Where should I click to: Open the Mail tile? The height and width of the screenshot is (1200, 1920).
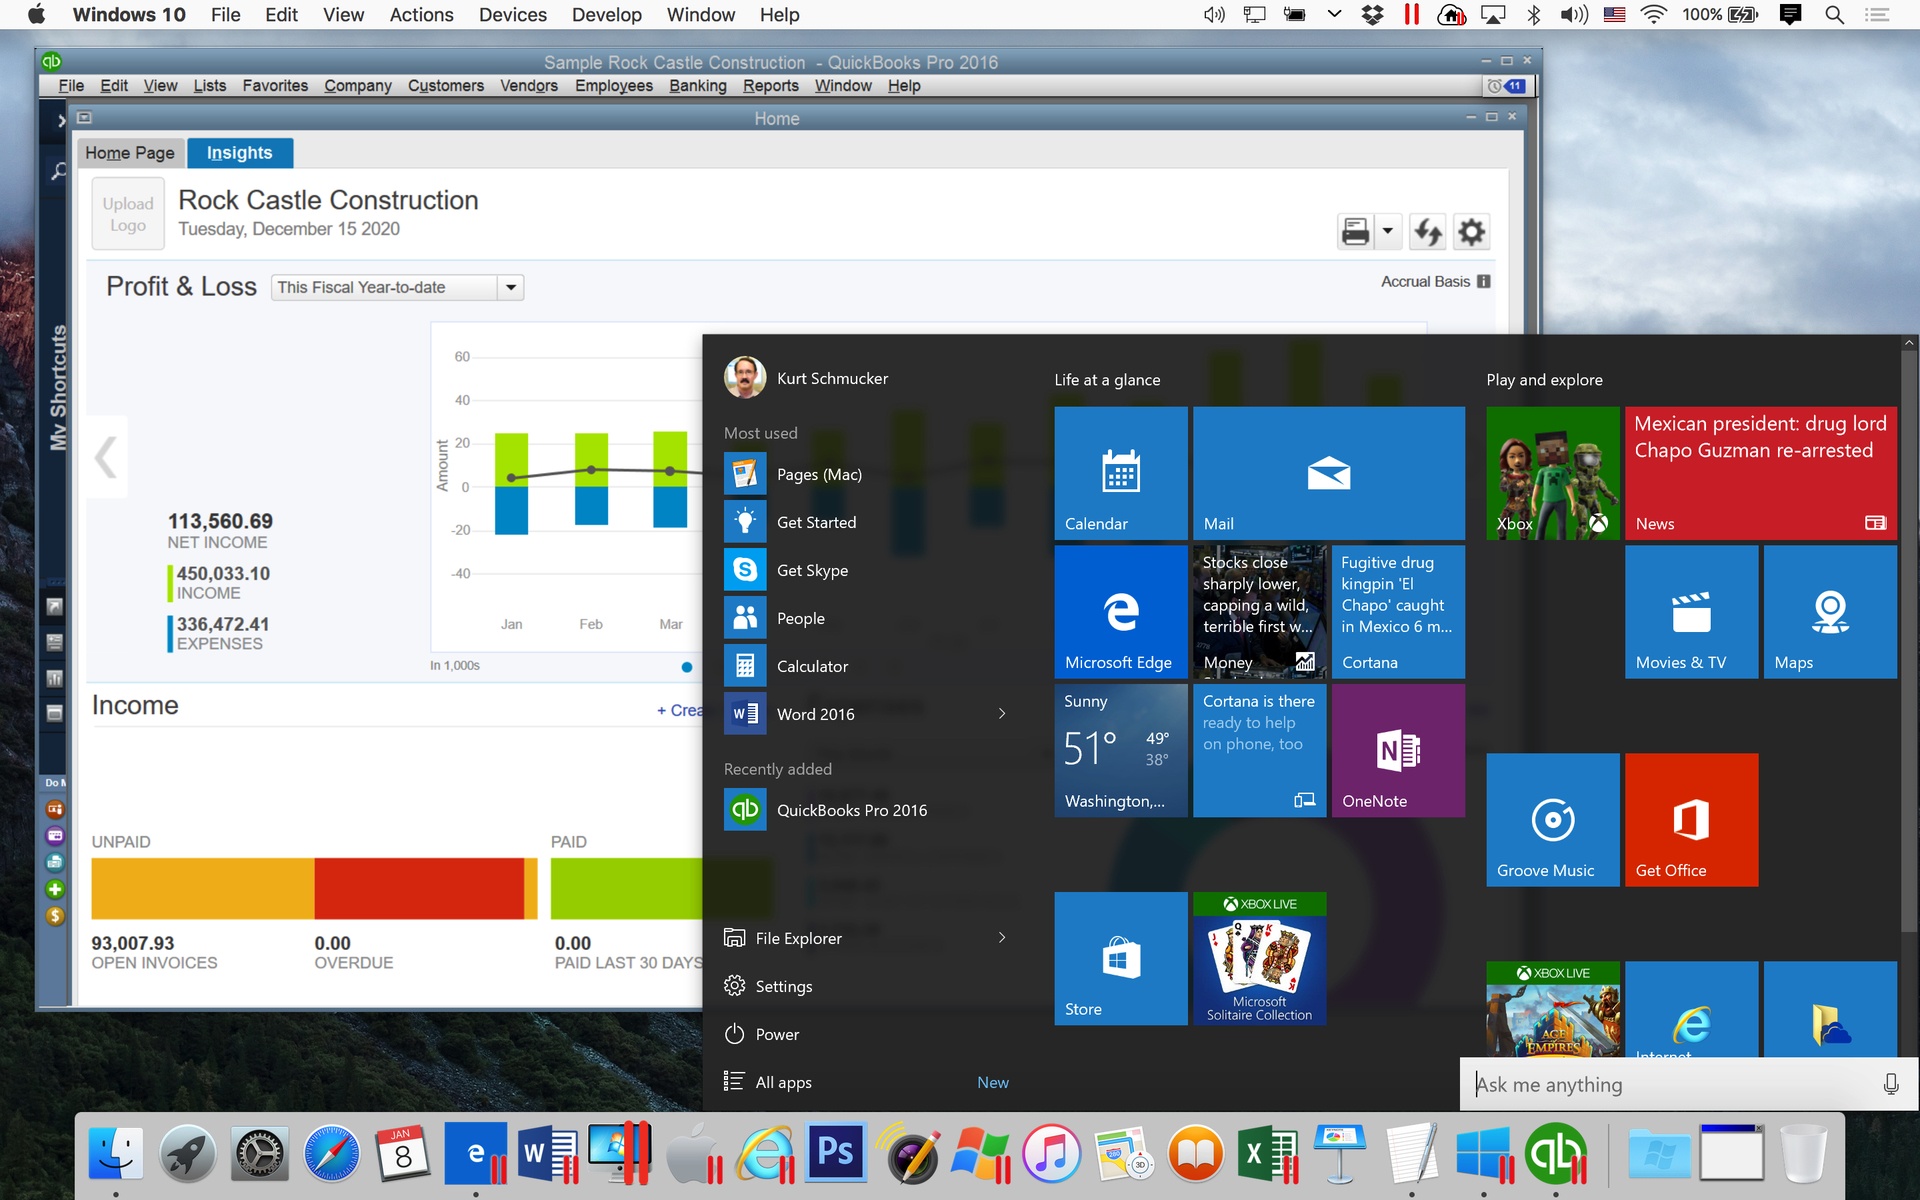(1329, 473)
